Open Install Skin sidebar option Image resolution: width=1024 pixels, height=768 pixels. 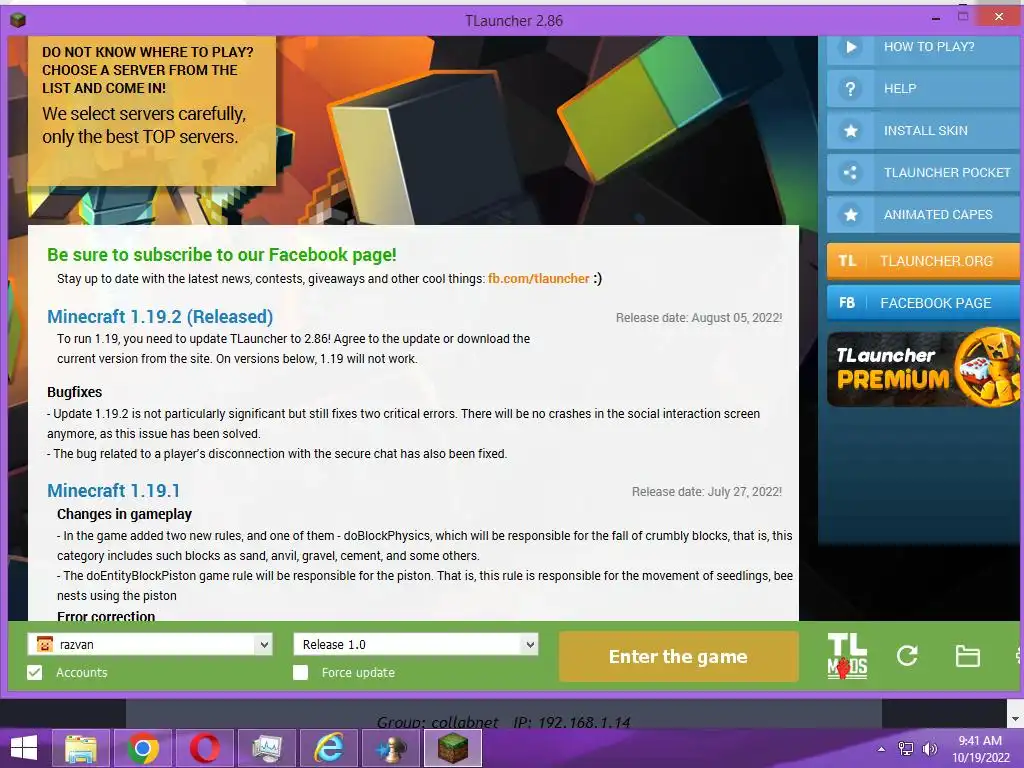click(x=923, y=131)
